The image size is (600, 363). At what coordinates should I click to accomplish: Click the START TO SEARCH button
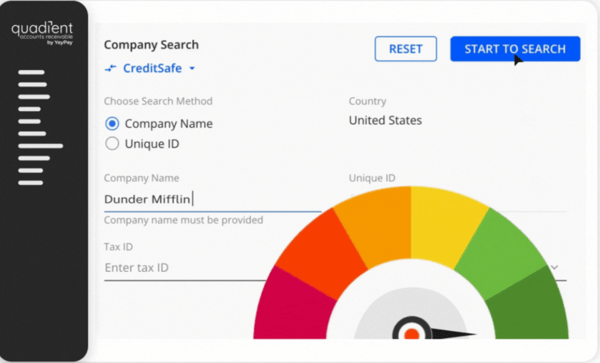pos(515,49)
